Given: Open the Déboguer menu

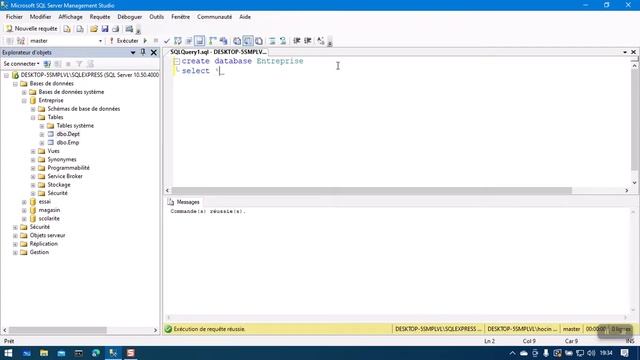Looking at the screenshot, I should [x=129, y=17].
